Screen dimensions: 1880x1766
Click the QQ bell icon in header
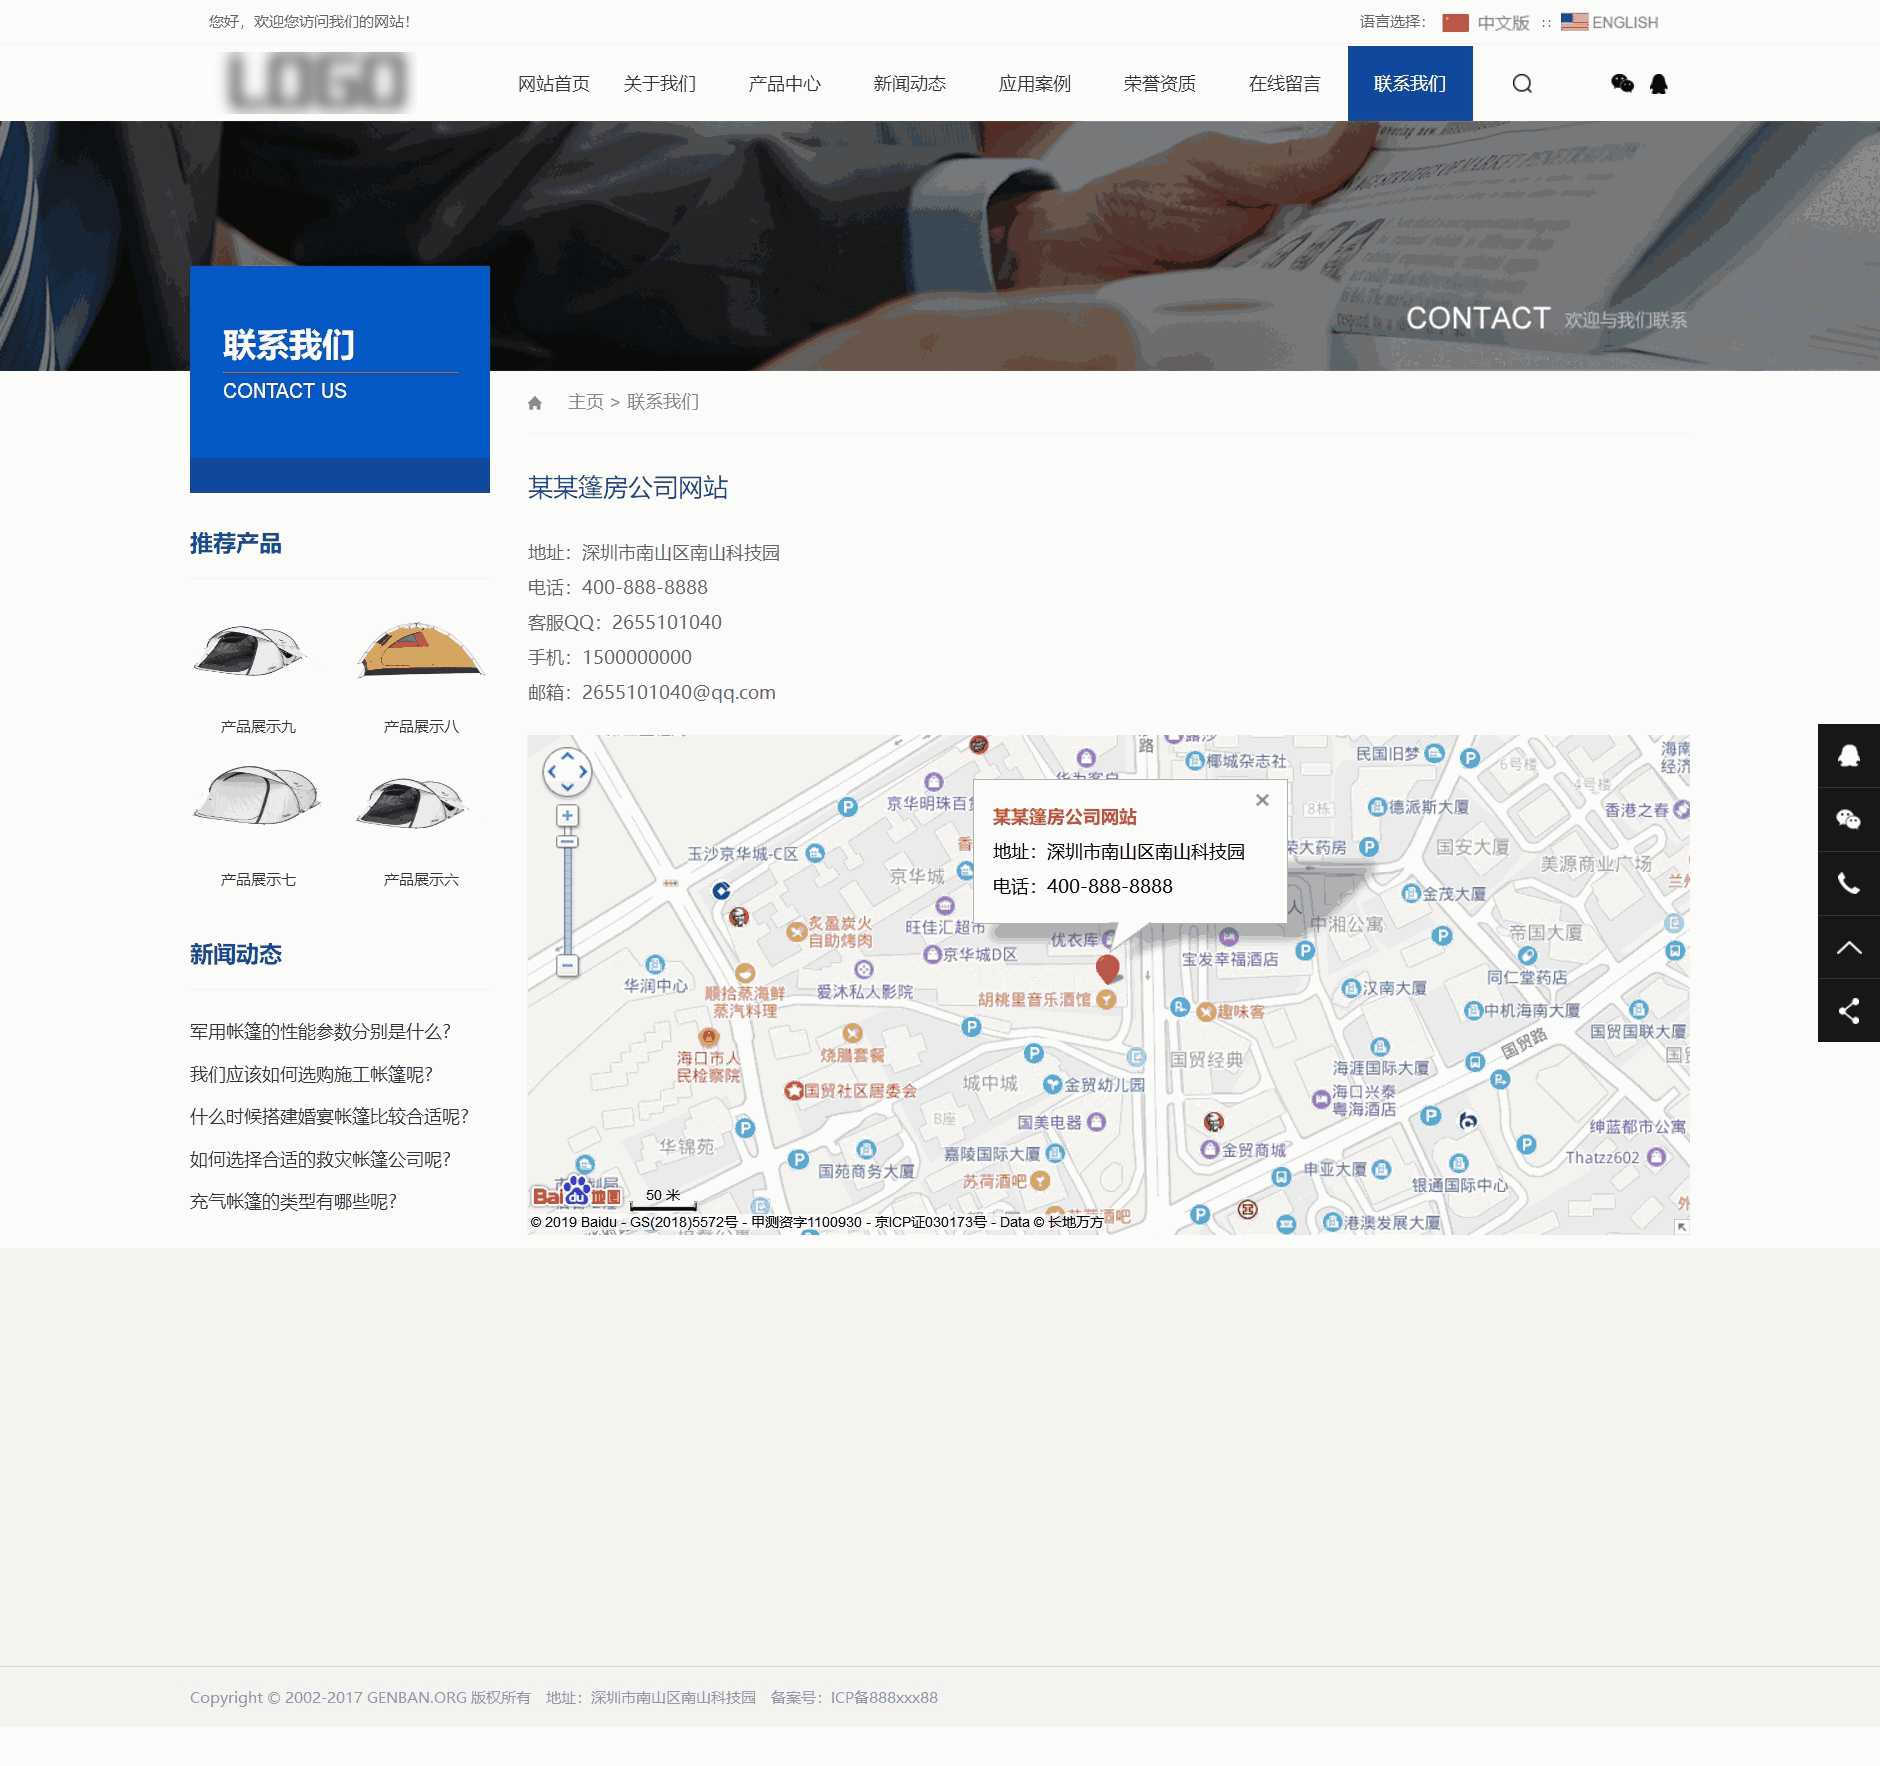(x=1658, y=84)
